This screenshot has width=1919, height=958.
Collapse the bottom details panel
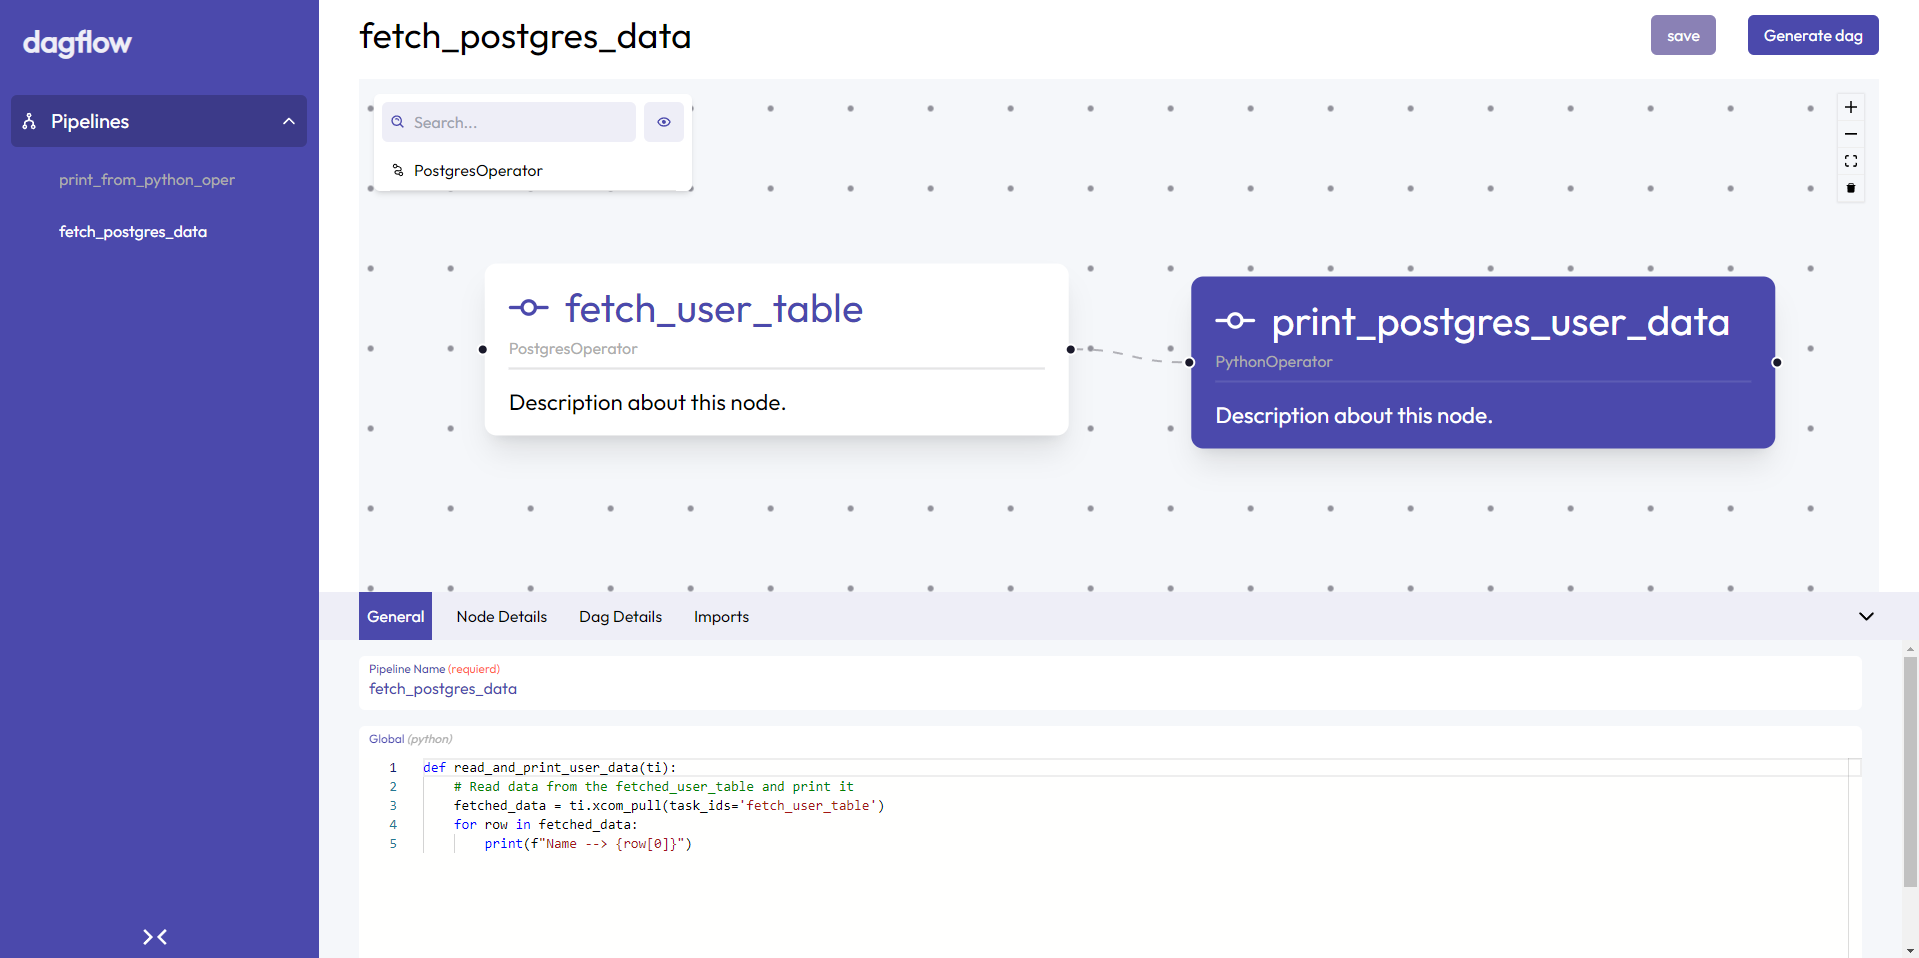coord(1866,616)
